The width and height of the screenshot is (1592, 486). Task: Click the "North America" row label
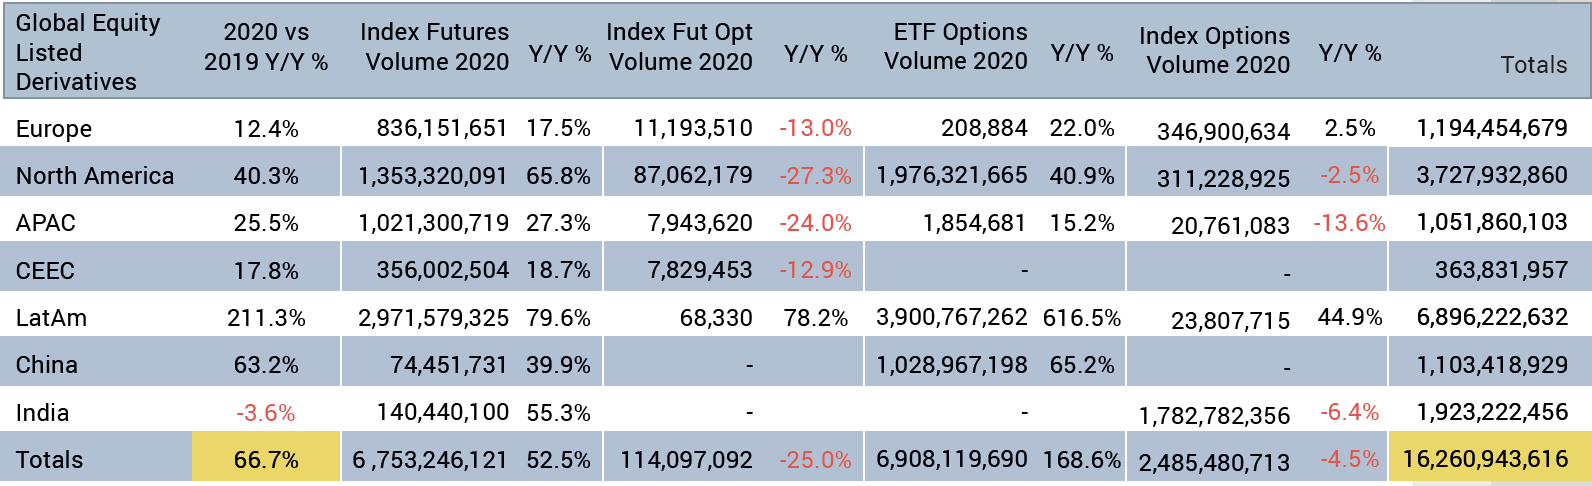click(95, 176)
